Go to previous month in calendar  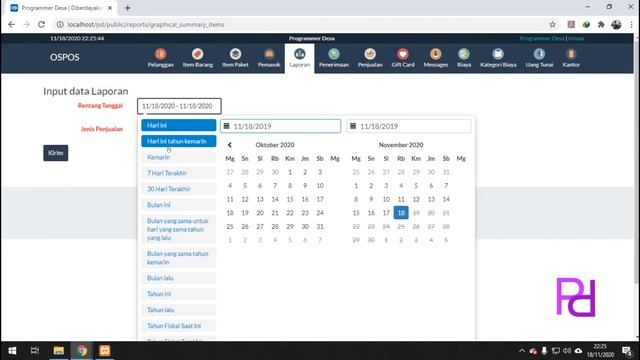(230, 145)
